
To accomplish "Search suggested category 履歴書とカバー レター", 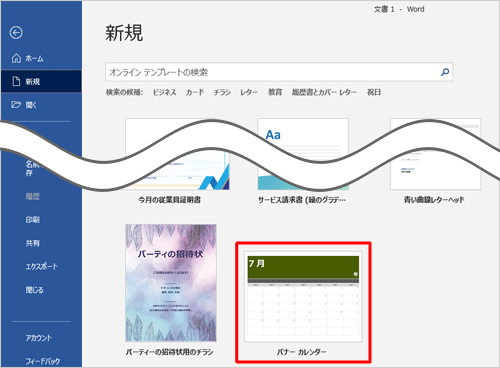I will click(x=324, y=92).
